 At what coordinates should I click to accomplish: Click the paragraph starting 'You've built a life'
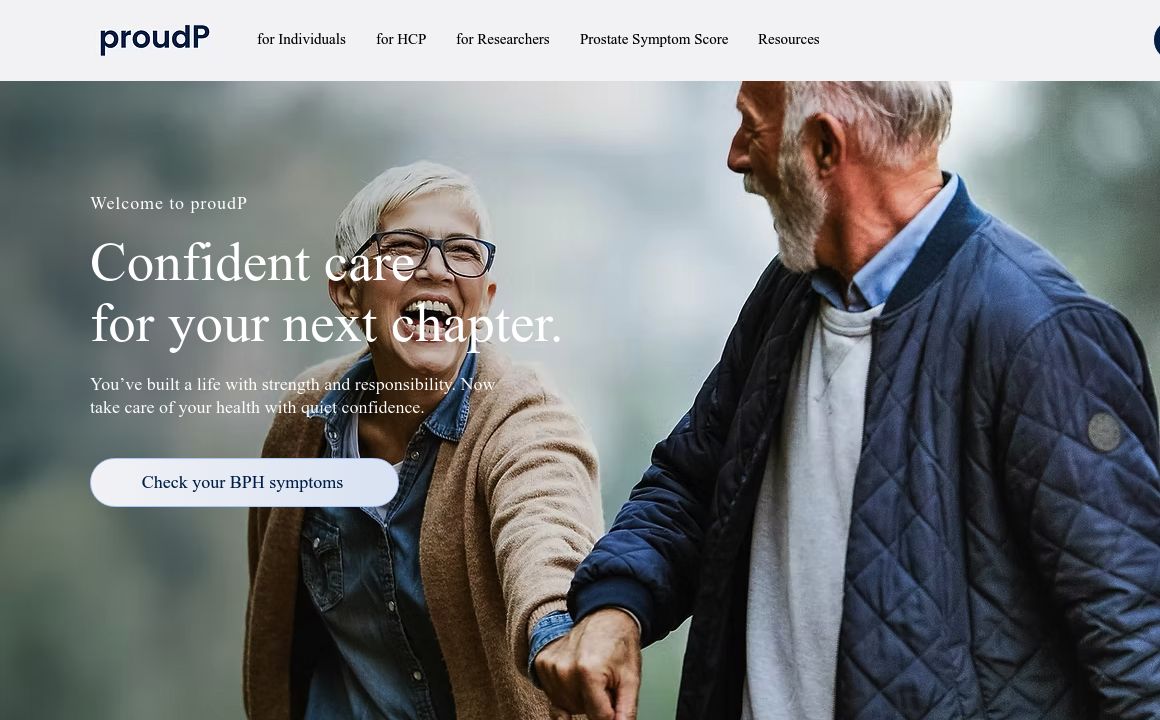coord(293,396)
